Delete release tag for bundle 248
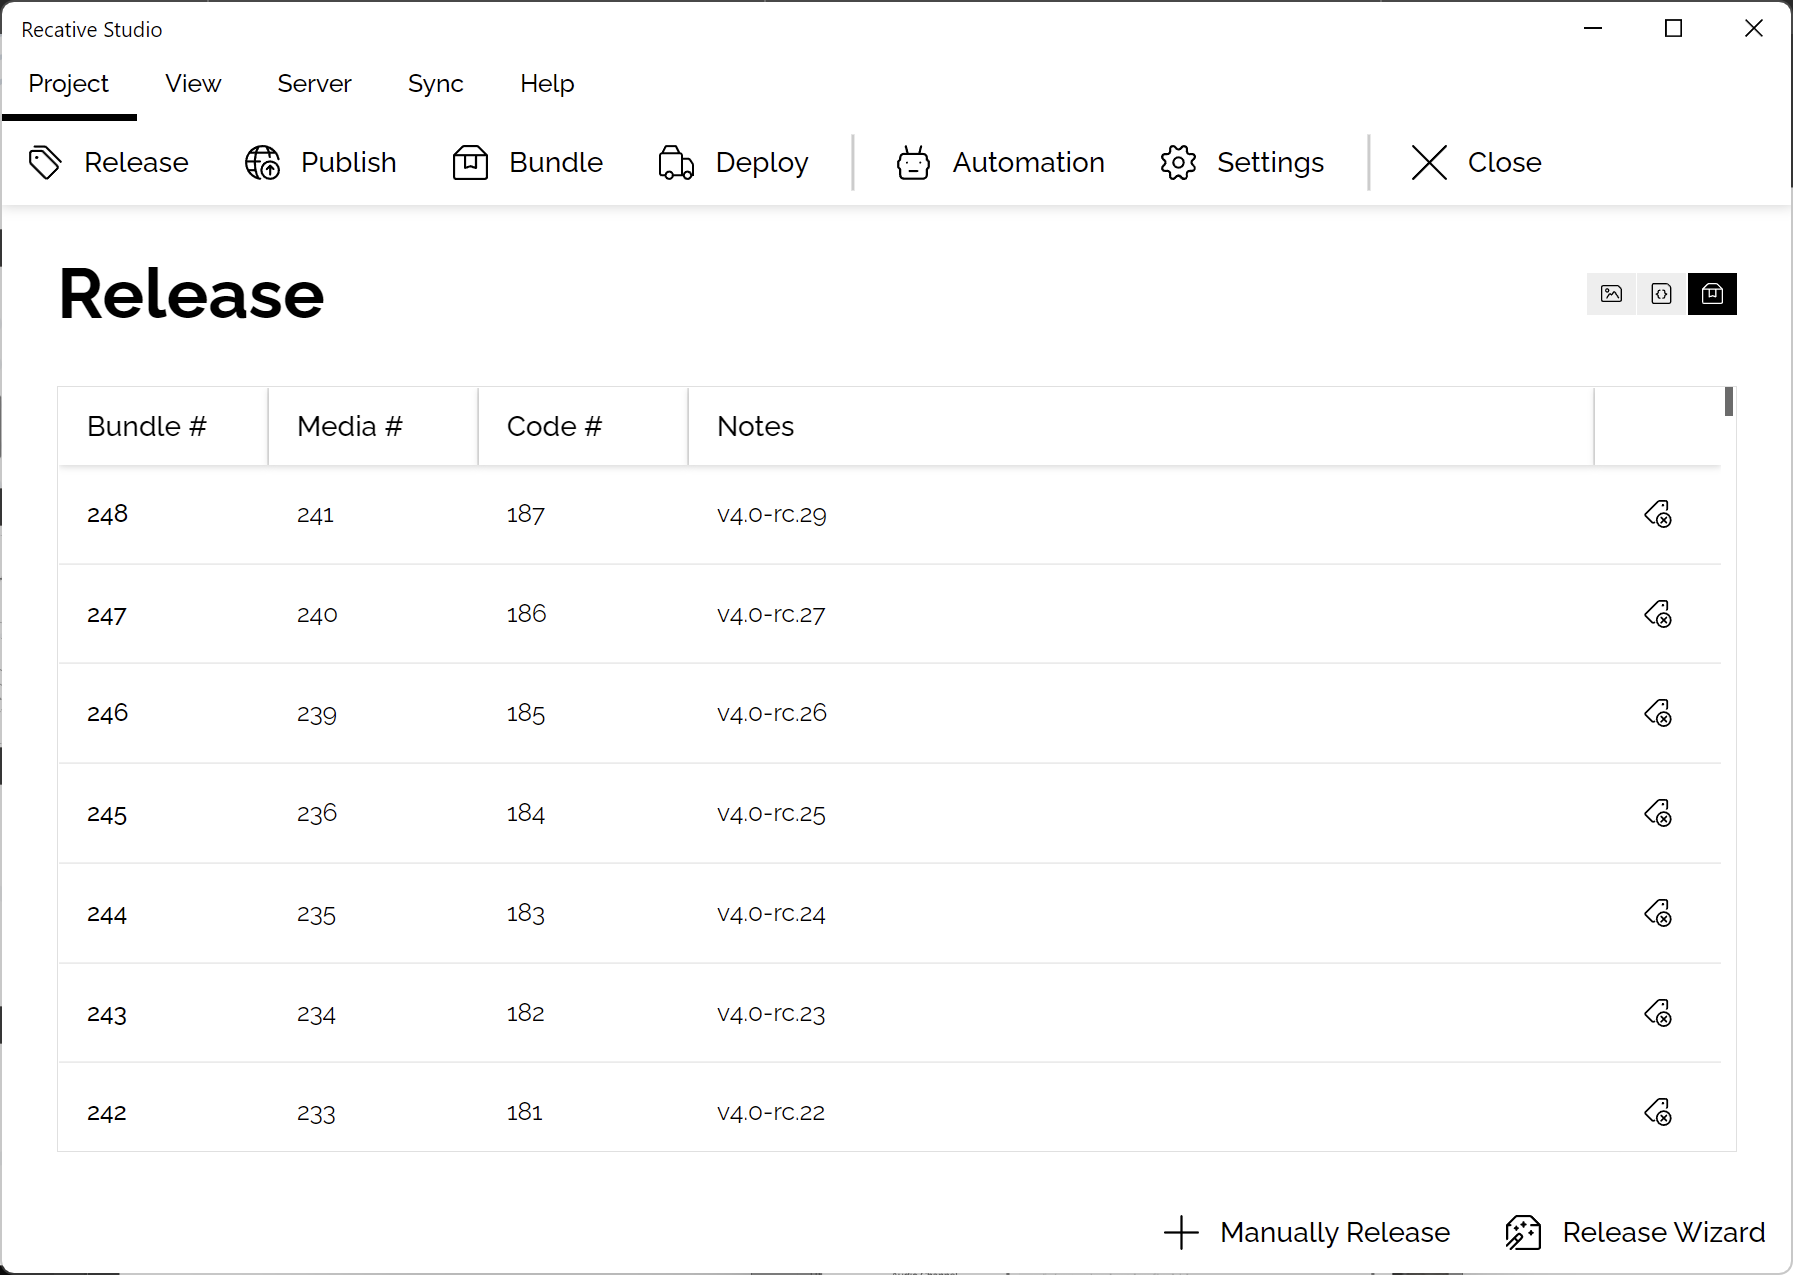This screenshot has height=1275, width=1793. [x=1658, y=514]
